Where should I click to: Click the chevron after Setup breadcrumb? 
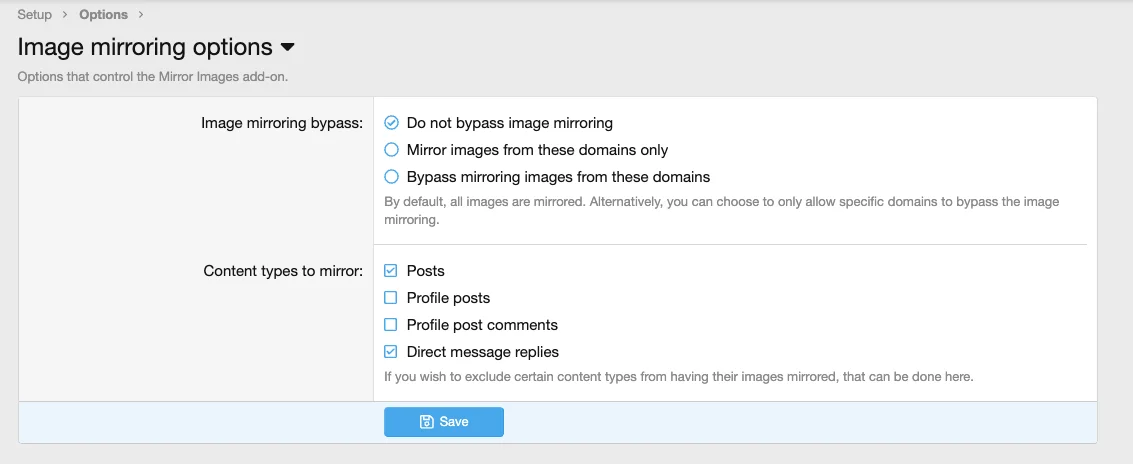[x=66, y=14]
